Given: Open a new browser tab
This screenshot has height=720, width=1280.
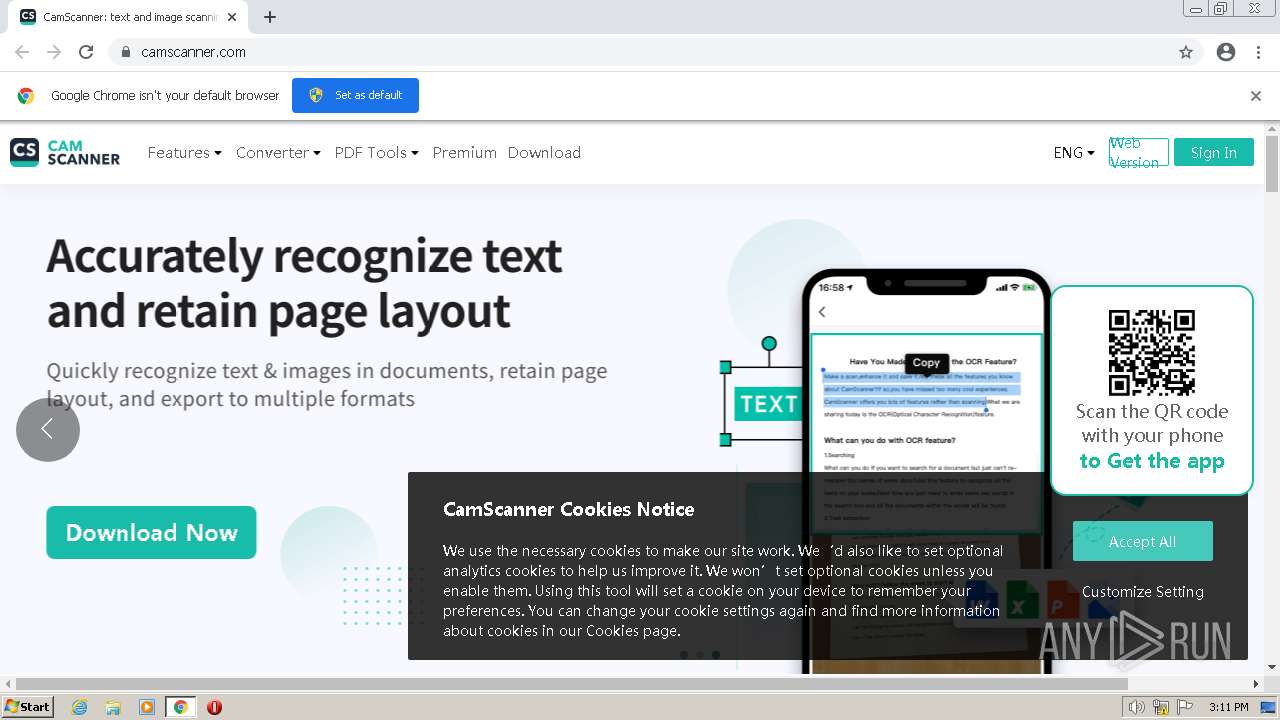Looking at the screenshot, I should click(270, 17).
